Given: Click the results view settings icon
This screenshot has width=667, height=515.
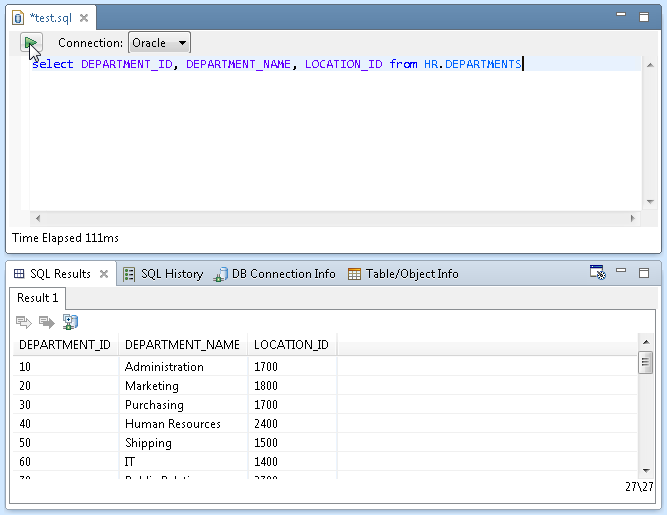Looking at the screenshot, I should pos(597,273).
